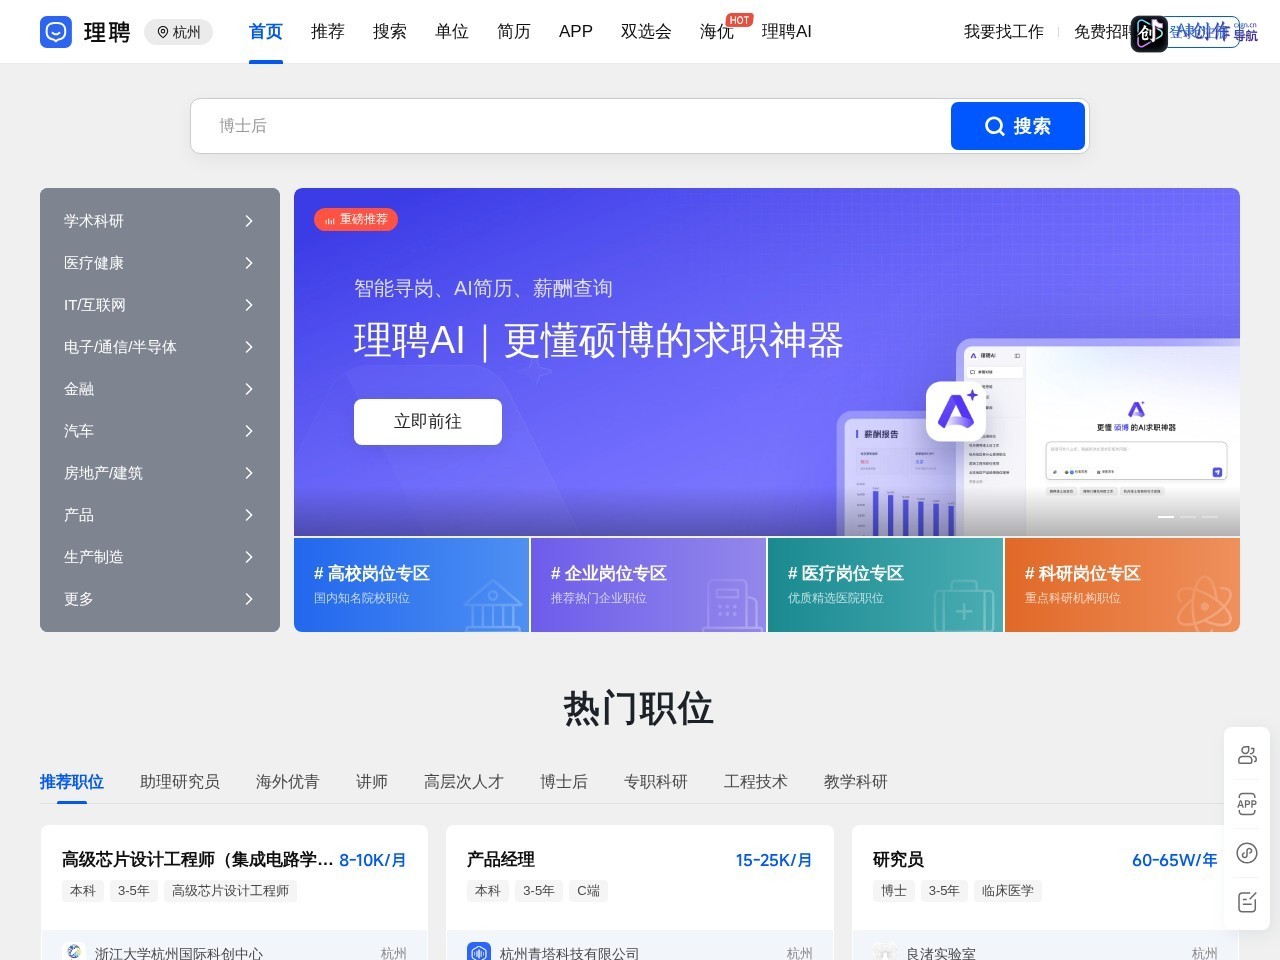Open the 产品经理 job title
This screenshot has width=1280, height=960.
point(501,860)
